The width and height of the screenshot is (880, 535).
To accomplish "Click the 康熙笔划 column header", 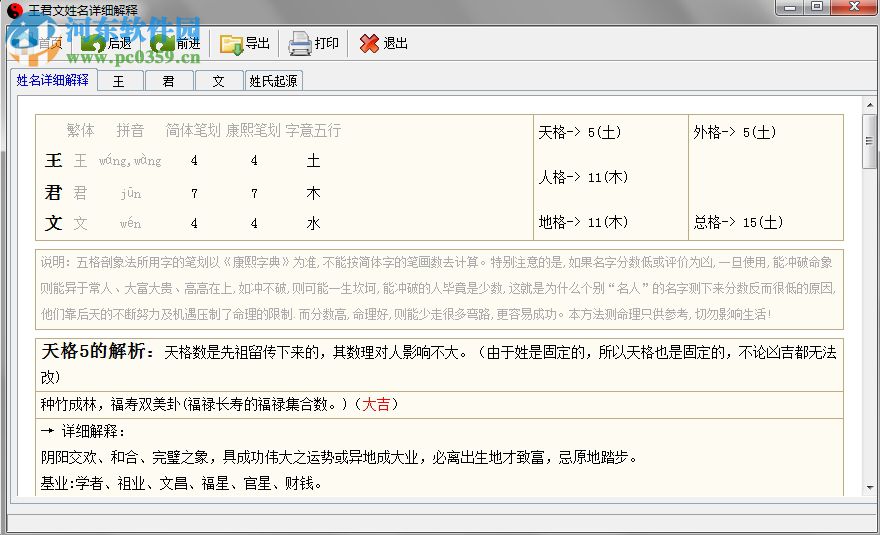I will (x=253, y=130).
